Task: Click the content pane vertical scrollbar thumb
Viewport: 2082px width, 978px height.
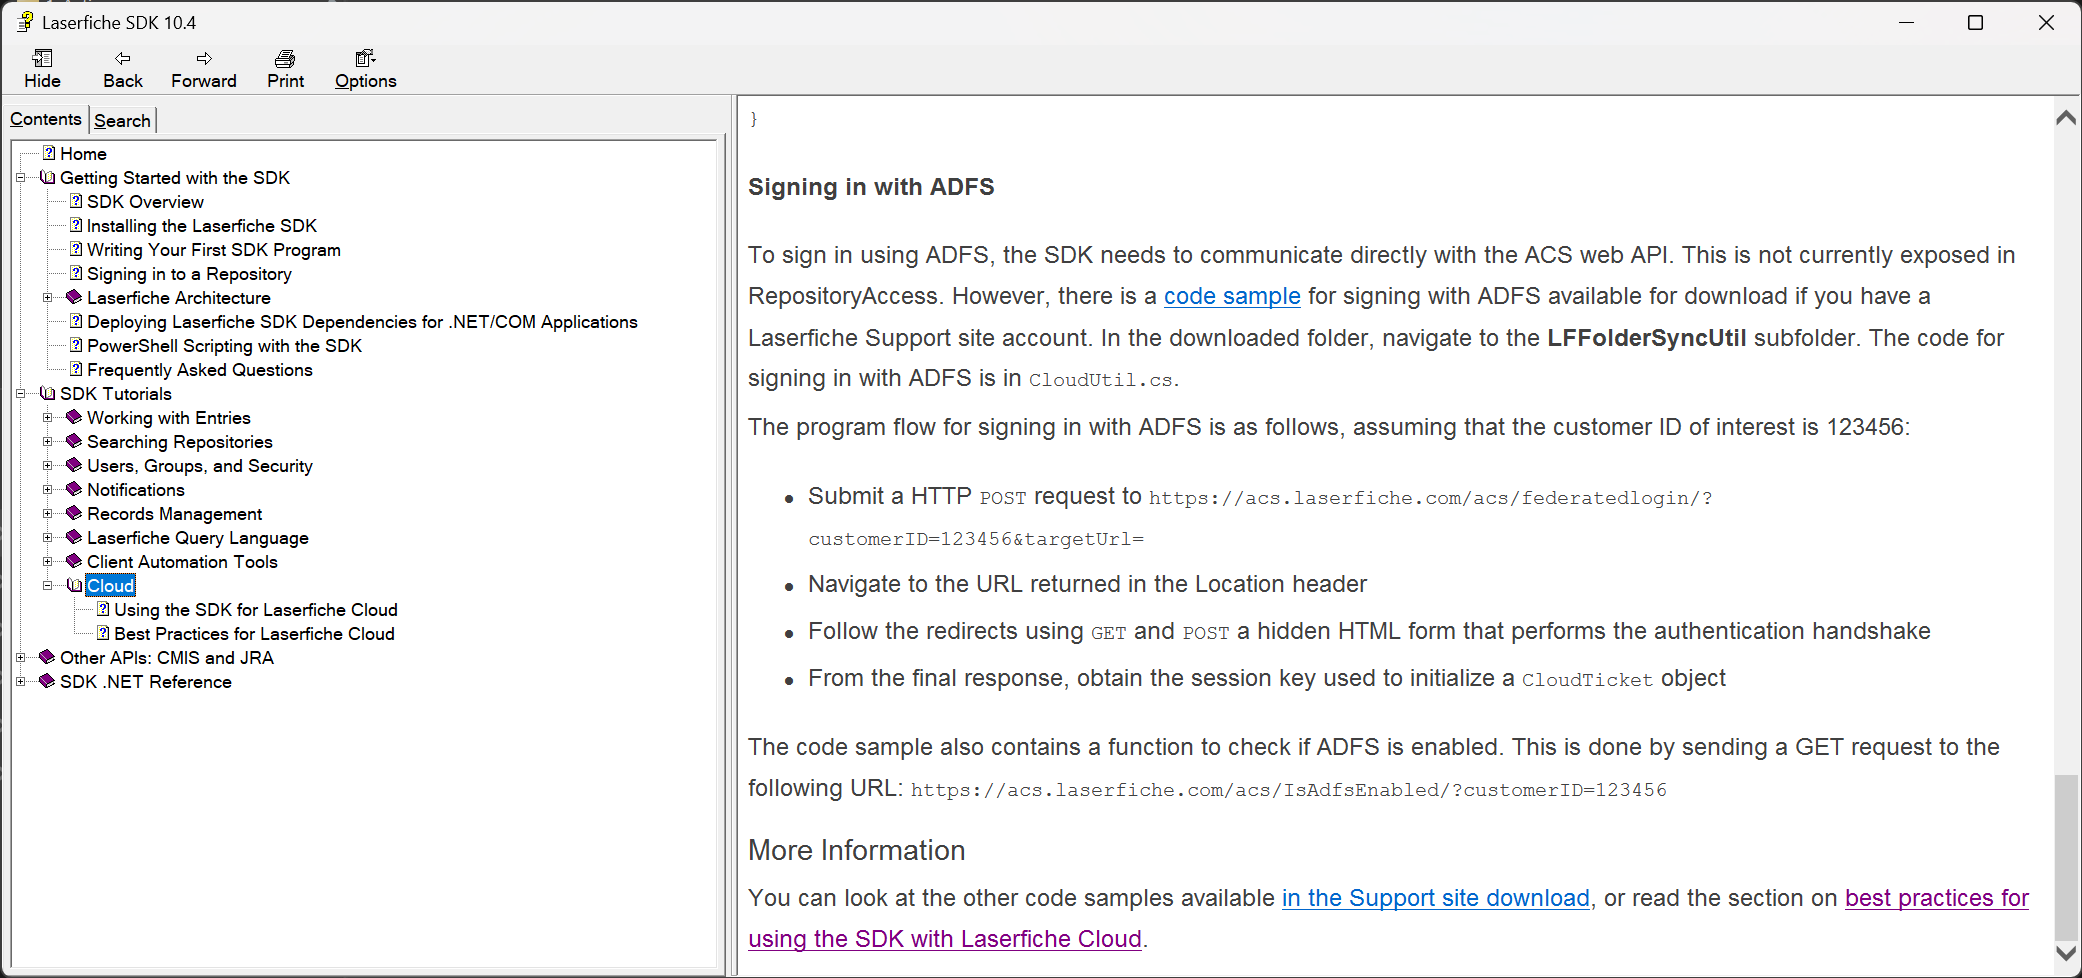Action: 2066,857
